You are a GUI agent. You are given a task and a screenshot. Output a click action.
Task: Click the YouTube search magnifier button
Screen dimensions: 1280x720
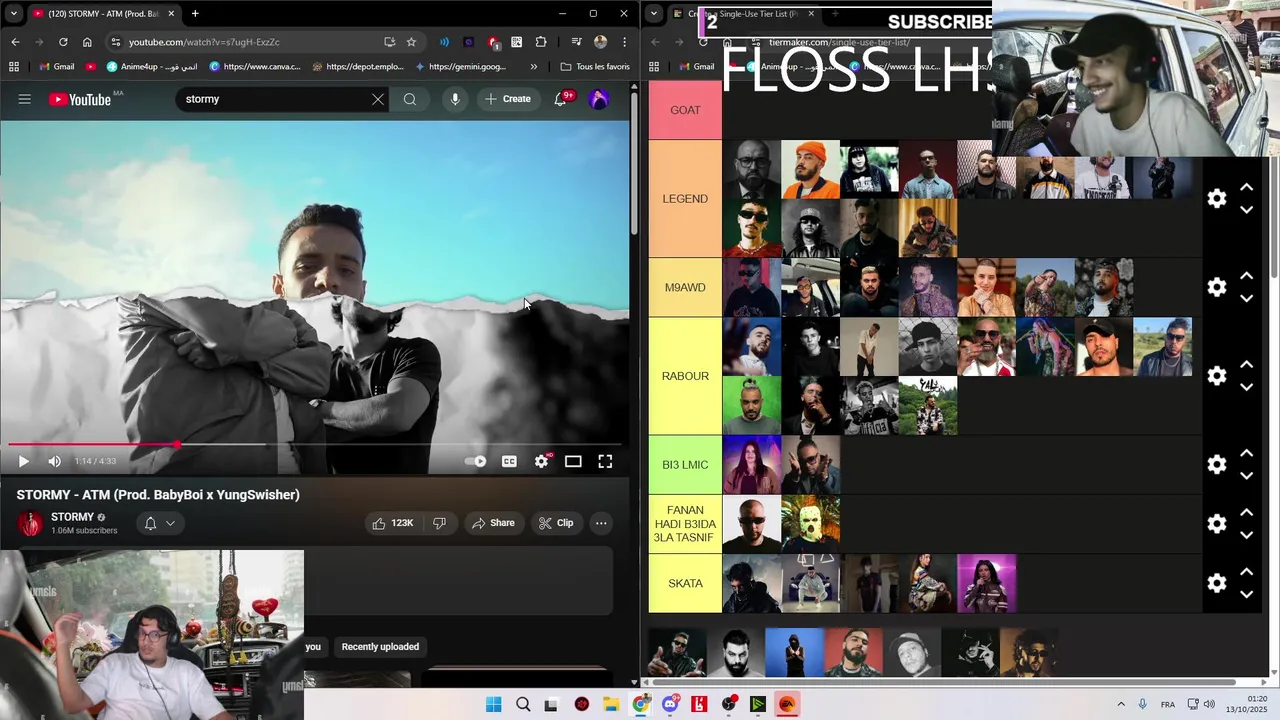[x=410, y=99]
